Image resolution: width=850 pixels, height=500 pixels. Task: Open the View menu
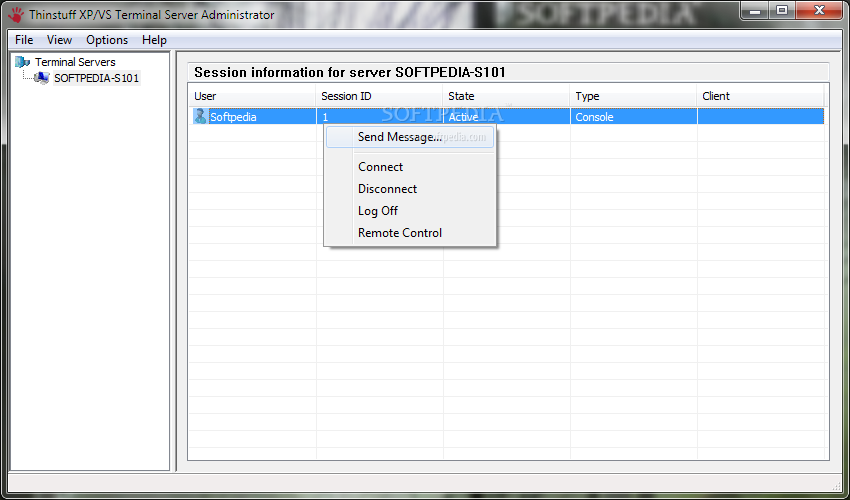point(59,40)
